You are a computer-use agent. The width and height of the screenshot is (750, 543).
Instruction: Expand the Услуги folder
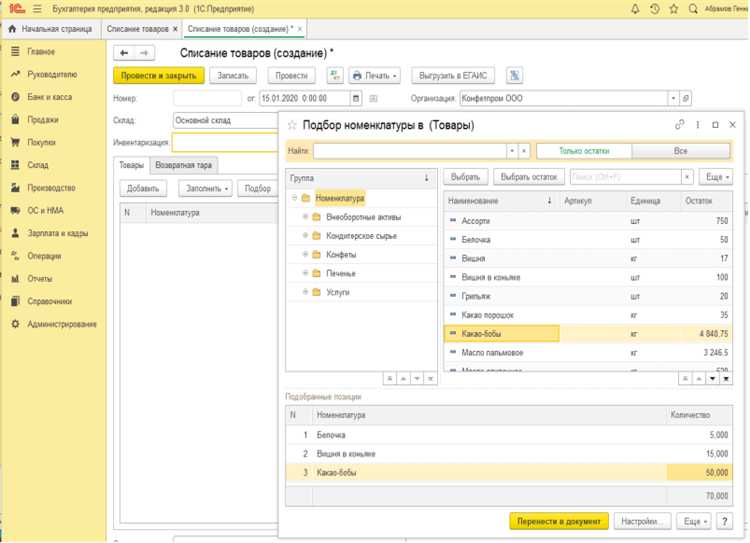click(305, 291)
